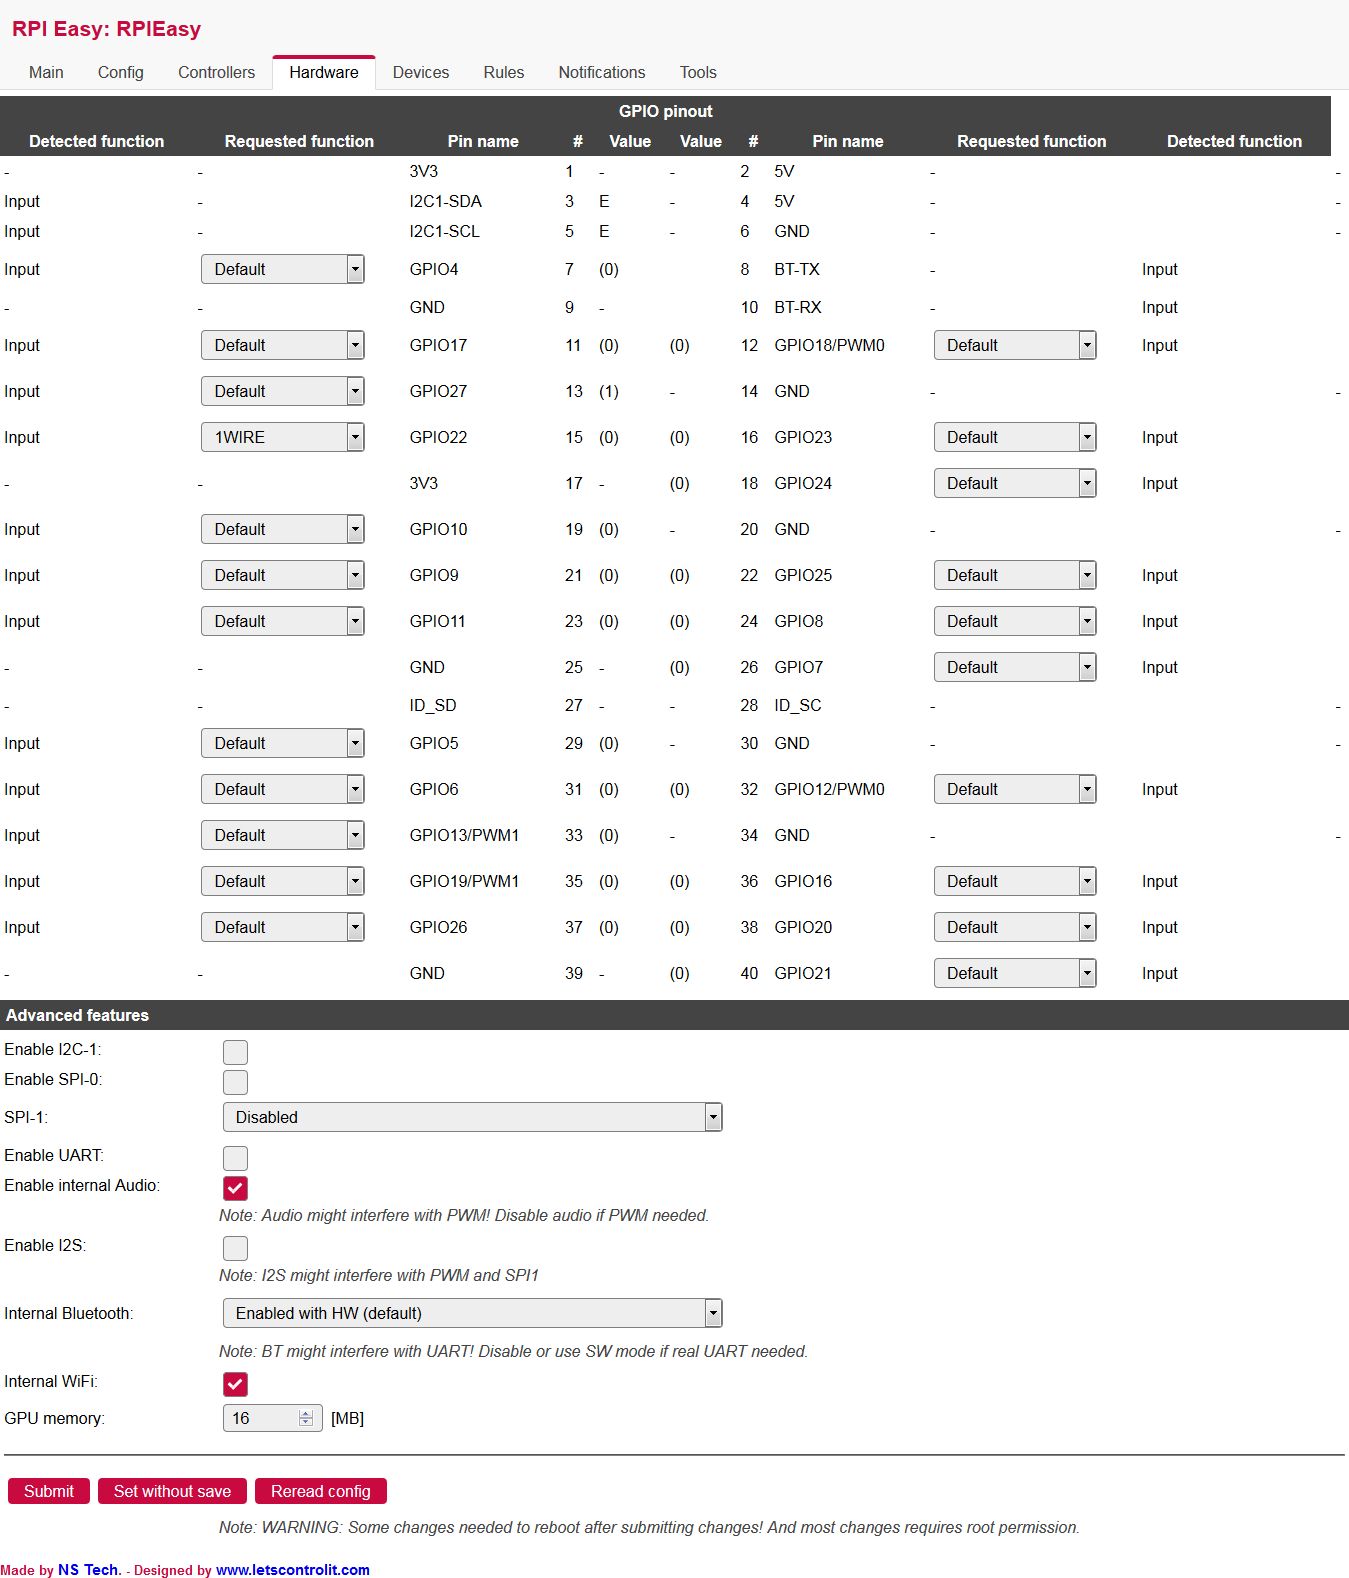Screen dimensions: 1349x1578
Task: Open GPIO6 requested function dropdown
Action: (283, 789)
